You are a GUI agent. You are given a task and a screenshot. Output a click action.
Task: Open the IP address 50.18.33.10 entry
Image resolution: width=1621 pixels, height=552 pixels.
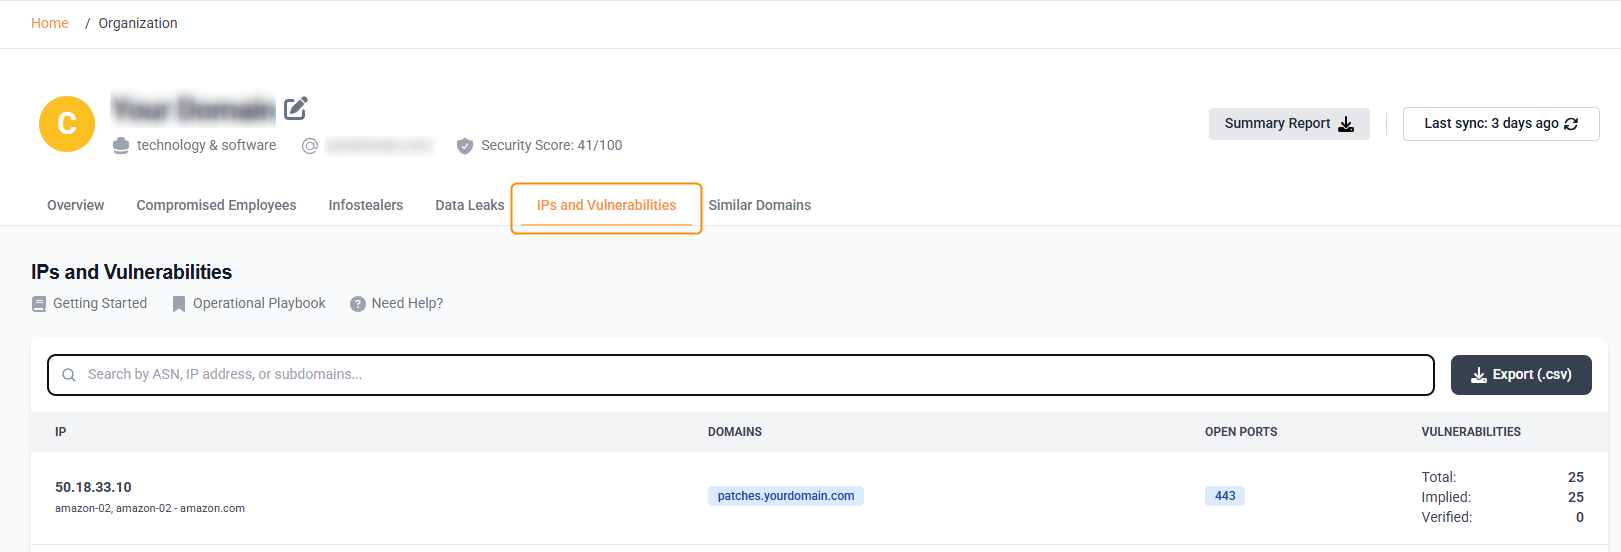click(93, 487)
